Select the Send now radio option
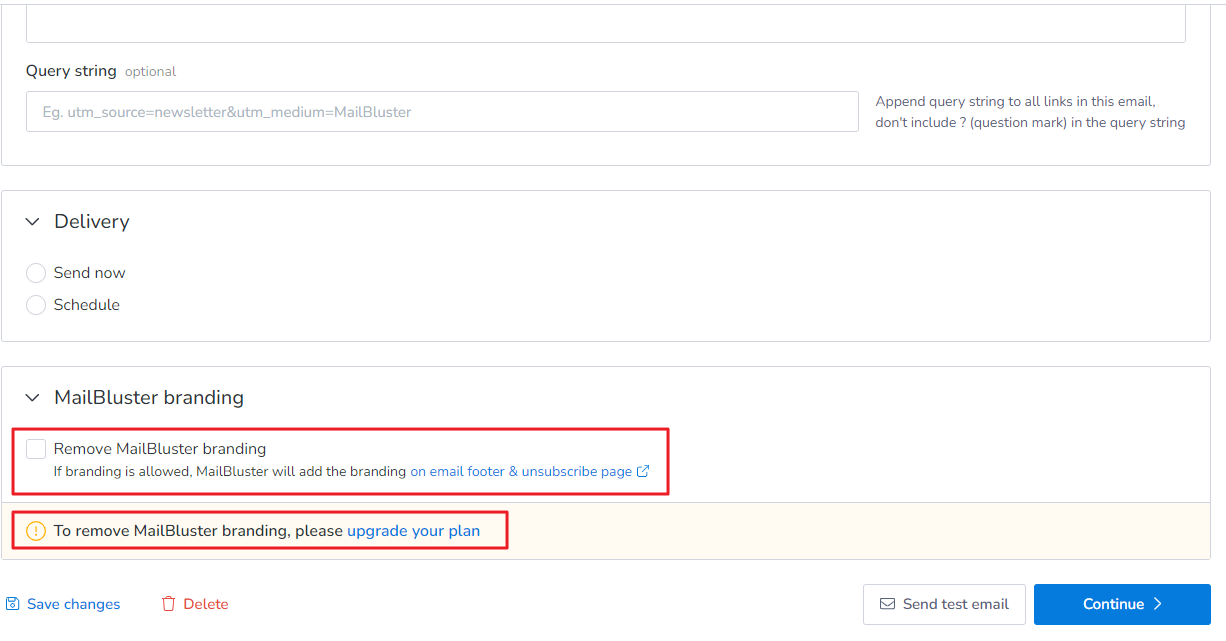Screen dimensions: 1226x641 tap(36, 273)
